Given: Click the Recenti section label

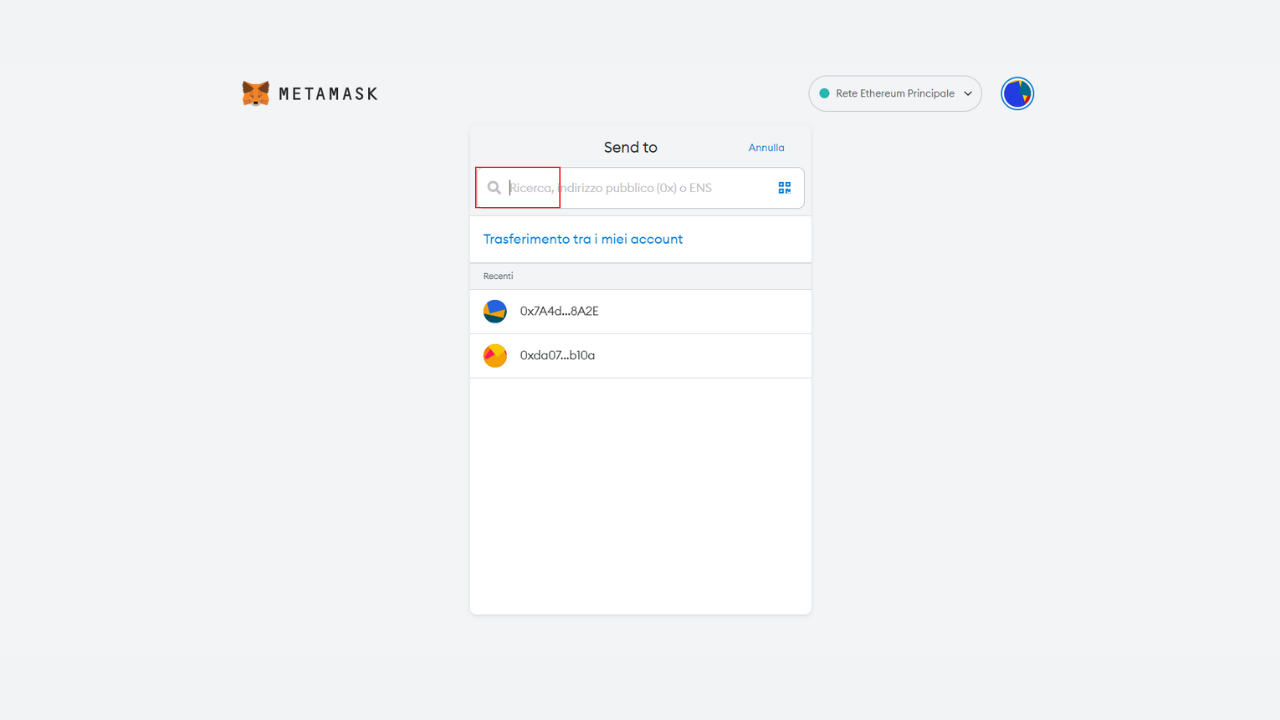Looking at the screenshot, I should 498,276.
